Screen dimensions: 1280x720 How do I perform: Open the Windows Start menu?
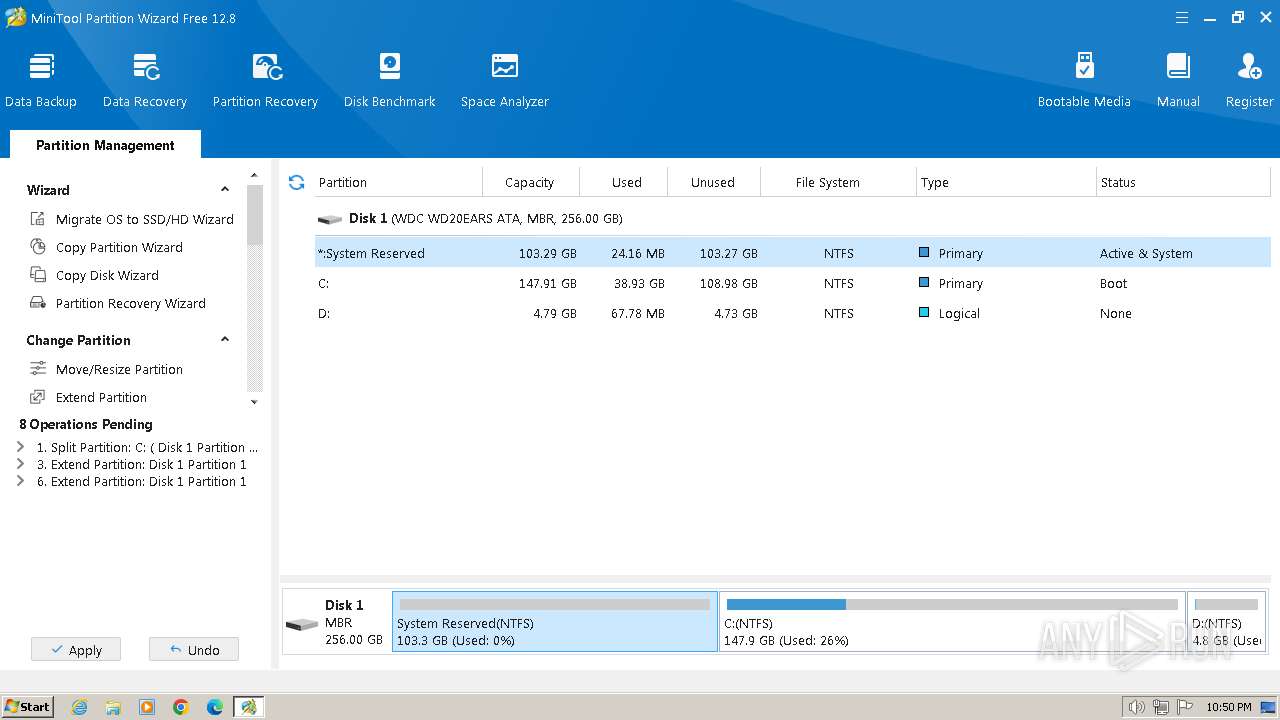28,706
